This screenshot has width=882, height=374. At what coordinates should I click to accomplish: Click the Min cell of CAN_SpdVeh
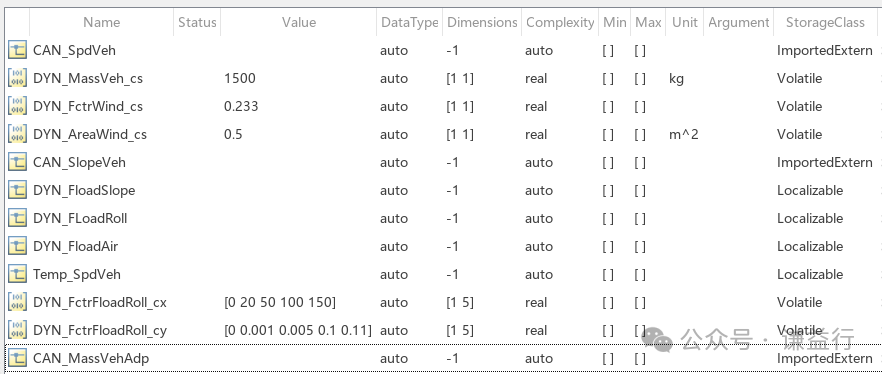[x=614, y=51]
